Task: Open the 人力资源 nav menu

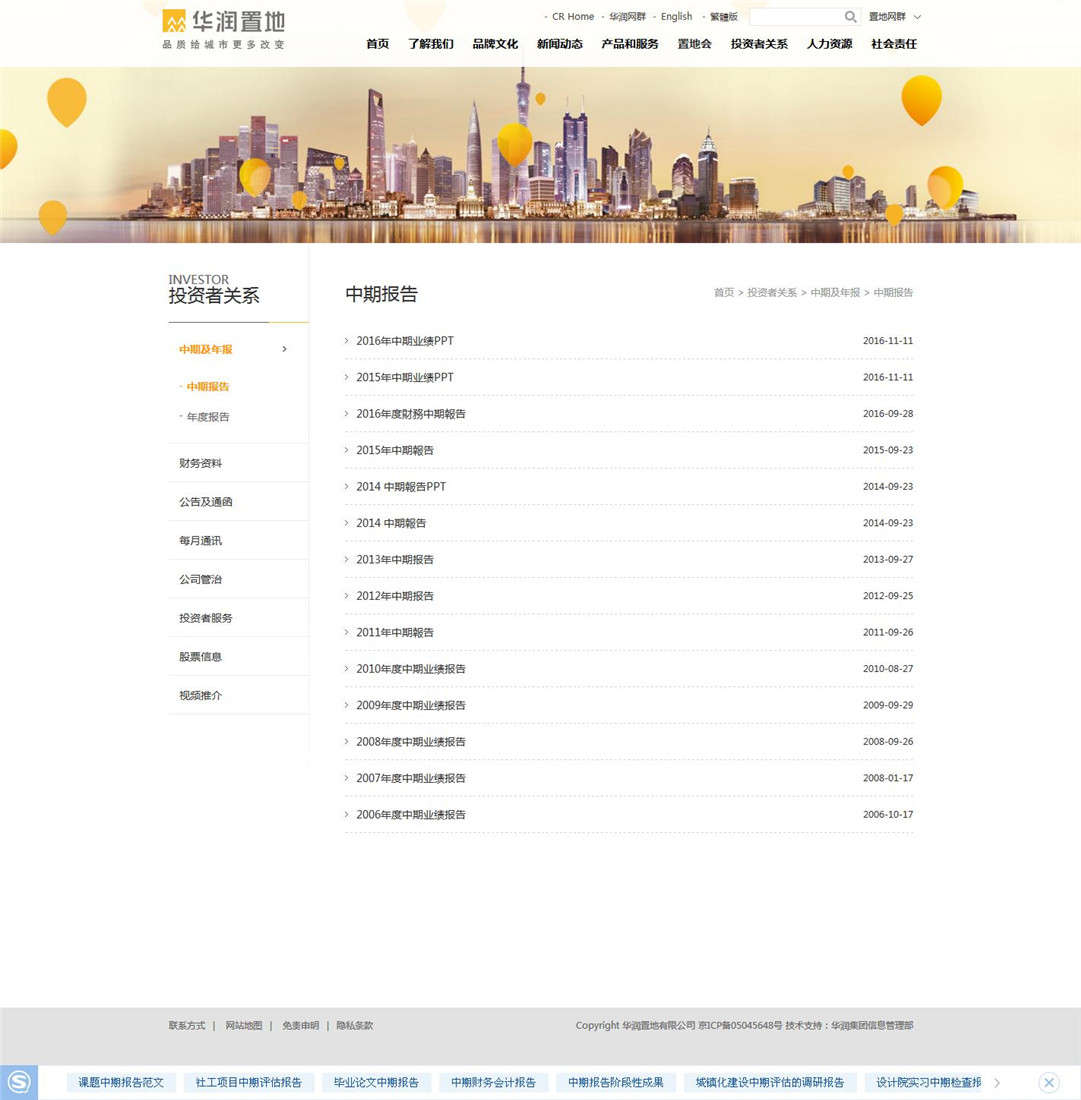Action: tap(829, 43)
